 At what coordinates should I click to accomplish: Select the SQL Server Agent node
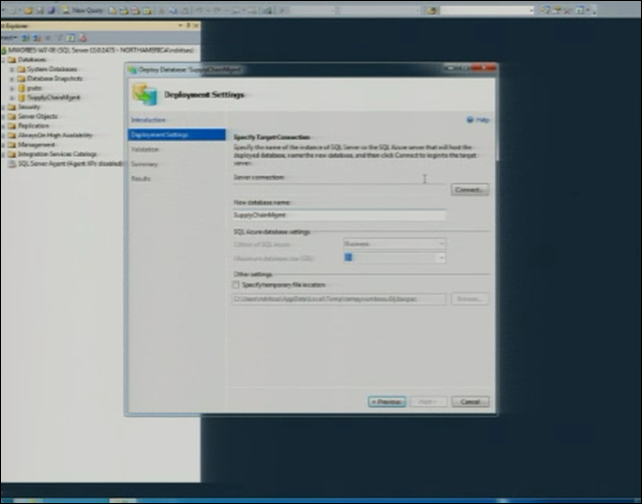[x=66, y=163]
